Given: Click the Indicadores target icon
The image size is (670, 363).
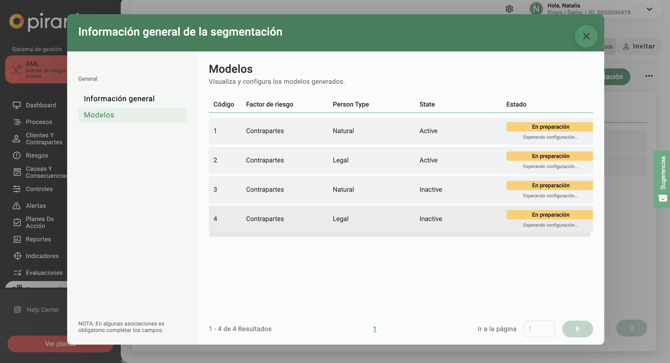Looking at the screenshot, I should tap(17, 256).
